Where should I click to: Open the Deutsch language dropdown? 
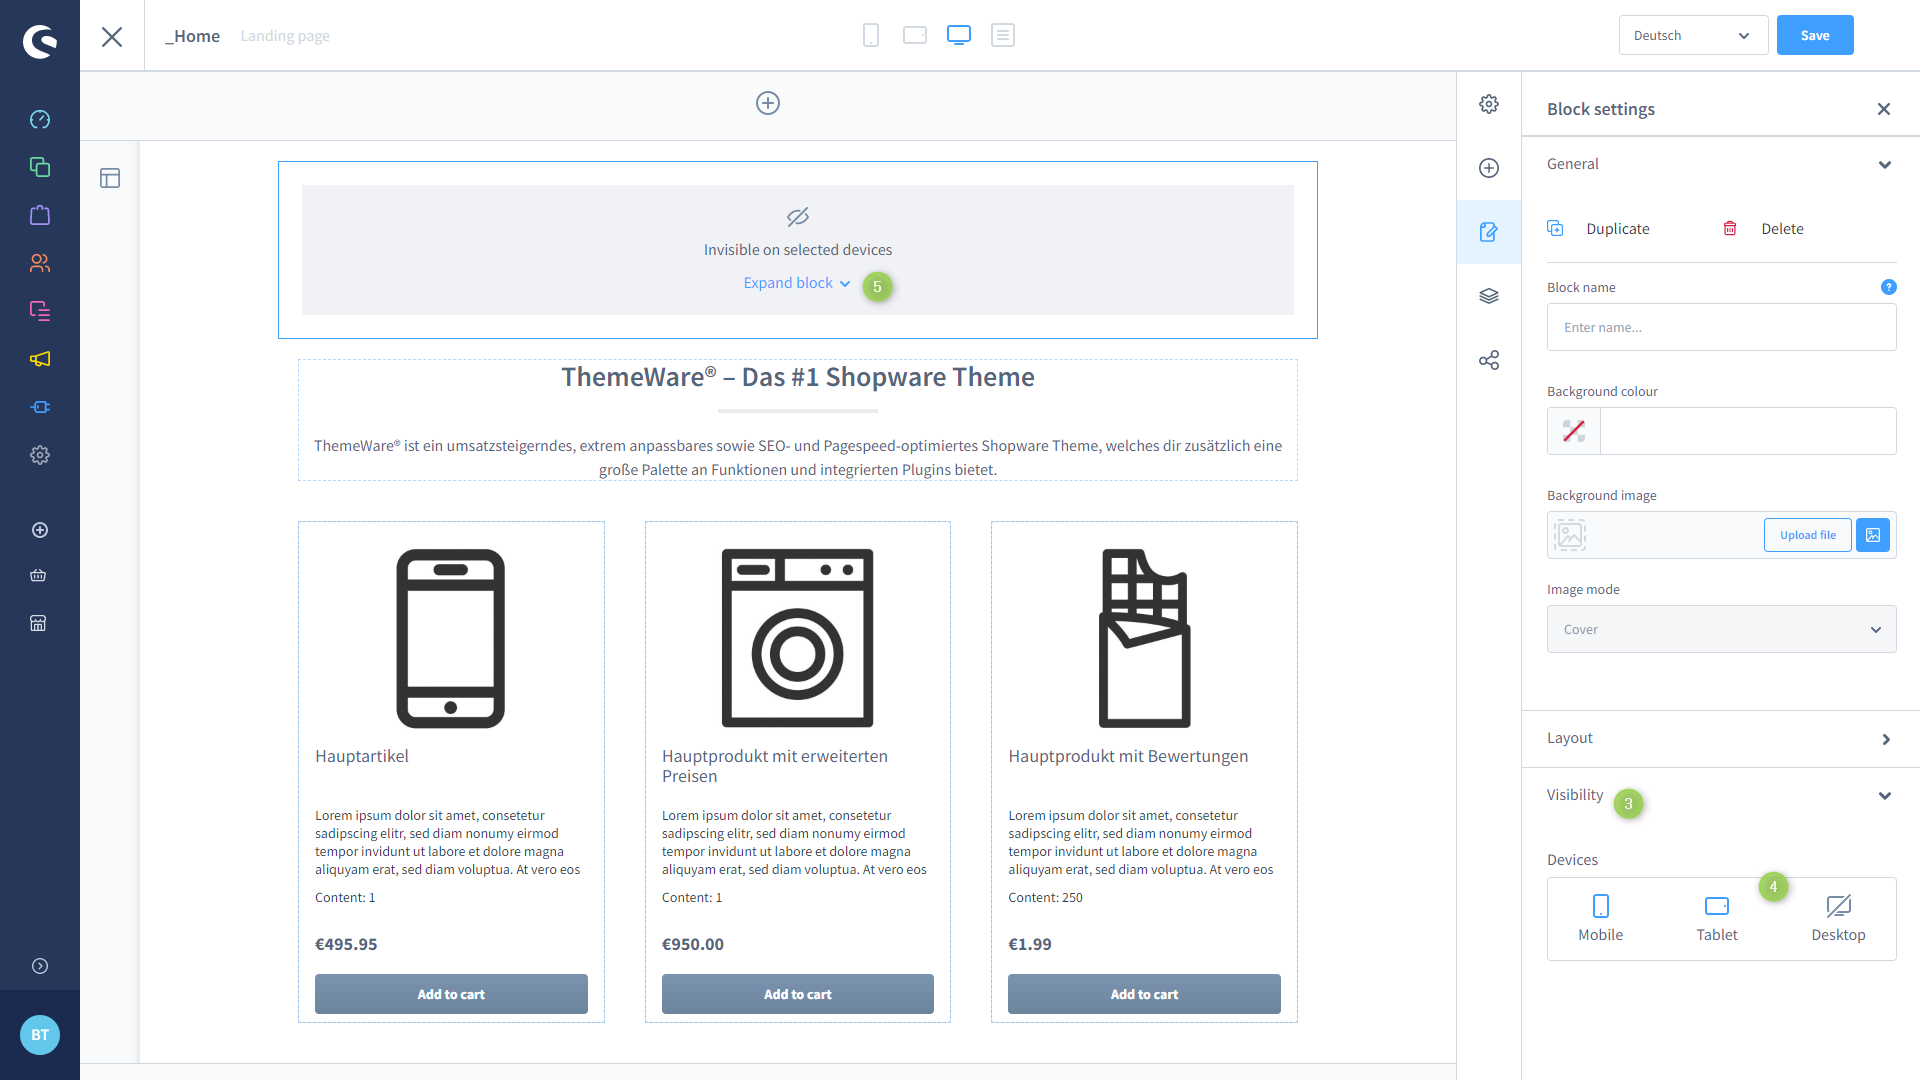(1694, 35)
